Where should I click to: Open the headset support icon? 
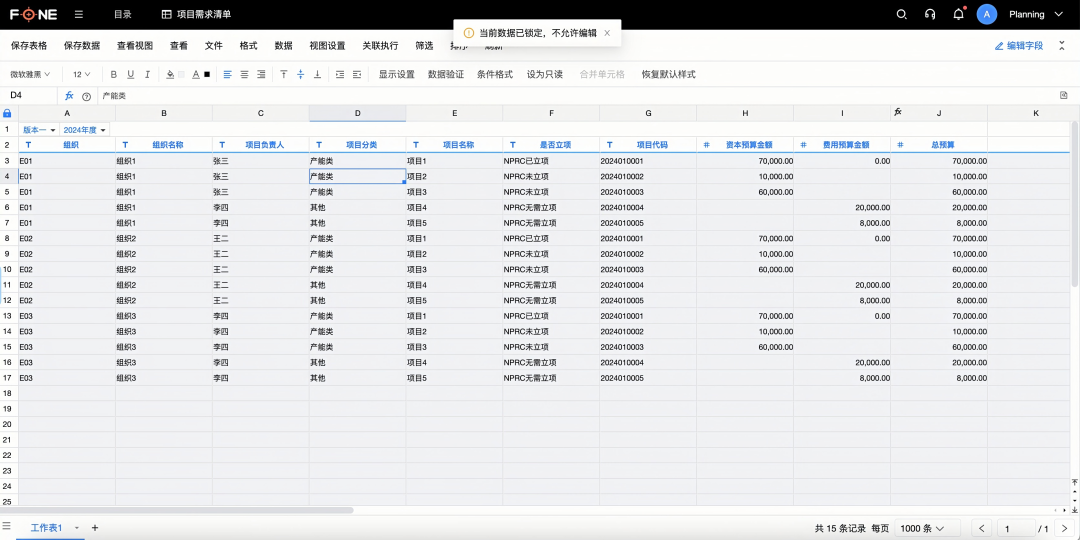click(930, 14)
